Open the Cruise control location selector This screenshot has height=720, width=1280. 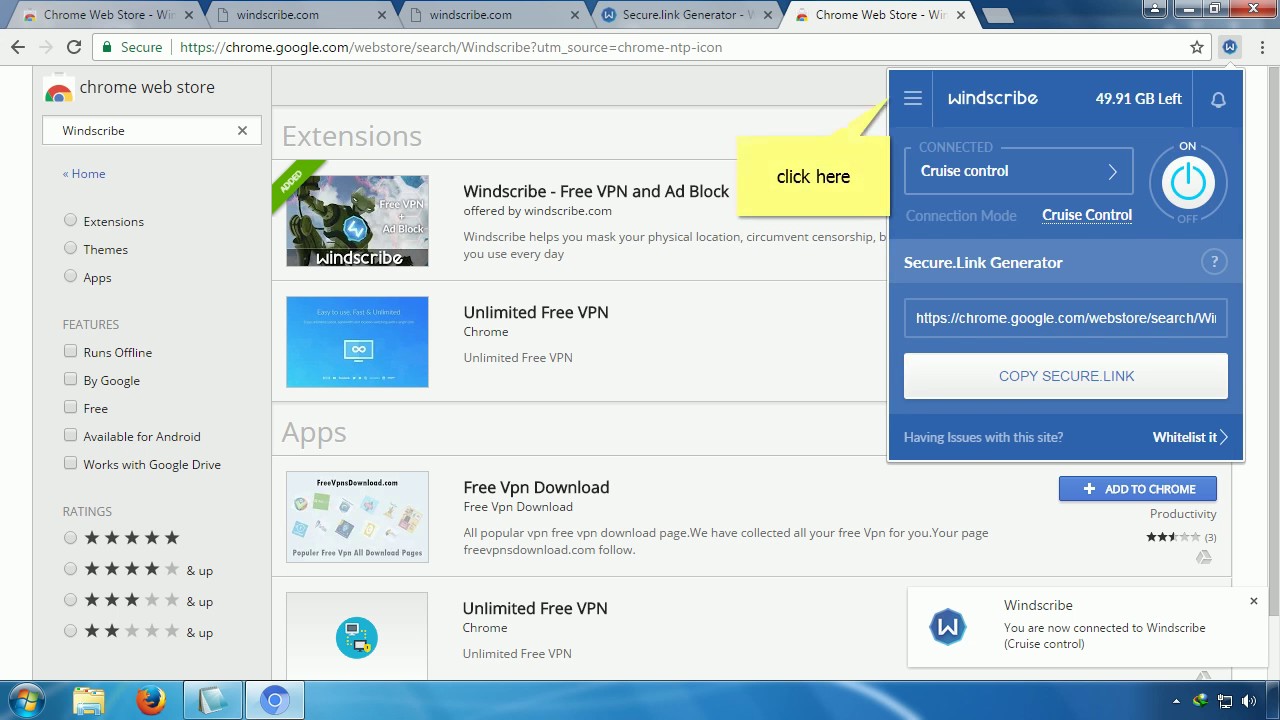coord(1018,171)
